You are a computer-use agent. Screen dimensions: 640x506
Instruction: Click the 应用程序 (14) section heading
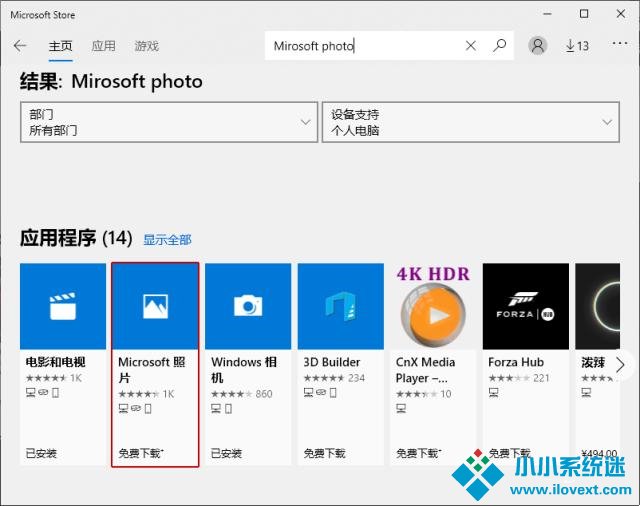click(76, 238)
